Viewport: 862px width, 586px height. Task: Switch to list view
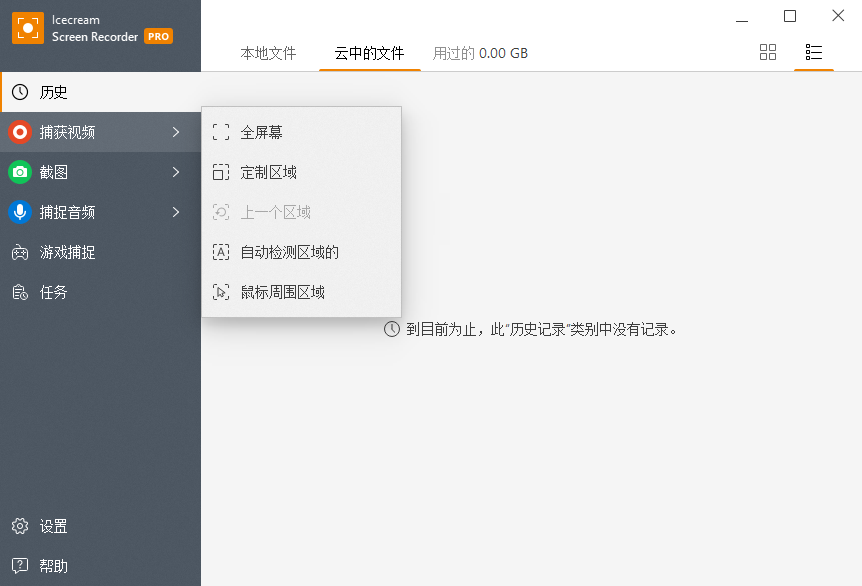pyautogui.click(x=813, y=52)
